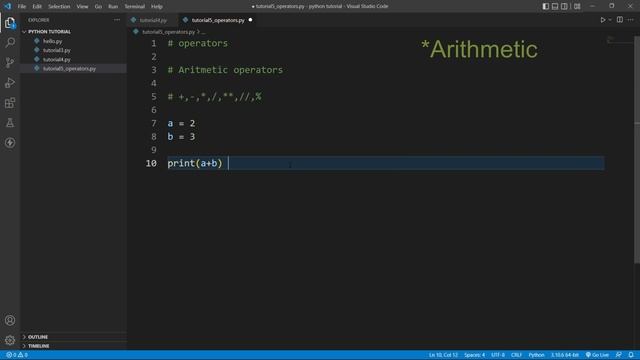Open hello.py from Explorer
Image resolution: width=640 pixels, height=360 pixels.
click(x=53, y=41)
